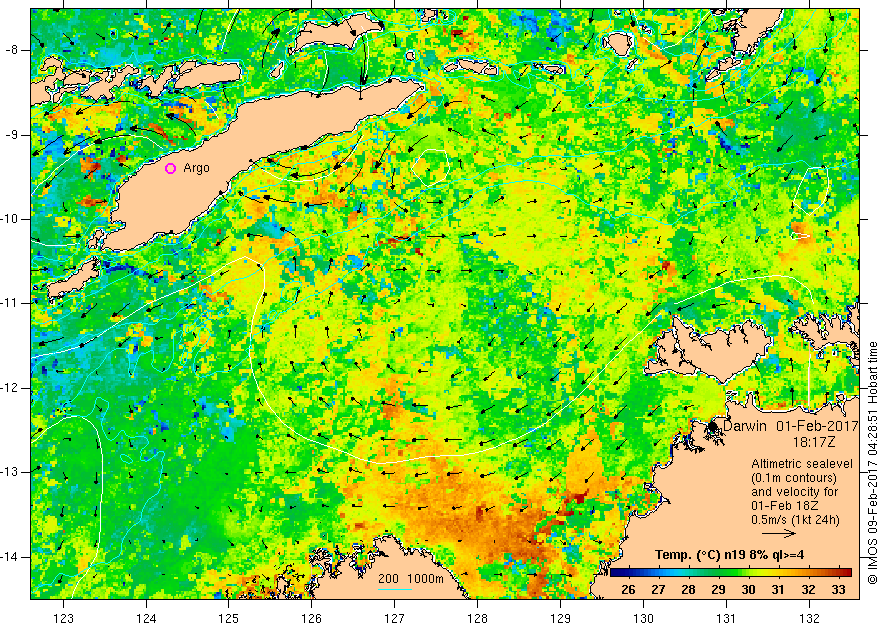Click the latitude axis label '-12'

point(10,388)
